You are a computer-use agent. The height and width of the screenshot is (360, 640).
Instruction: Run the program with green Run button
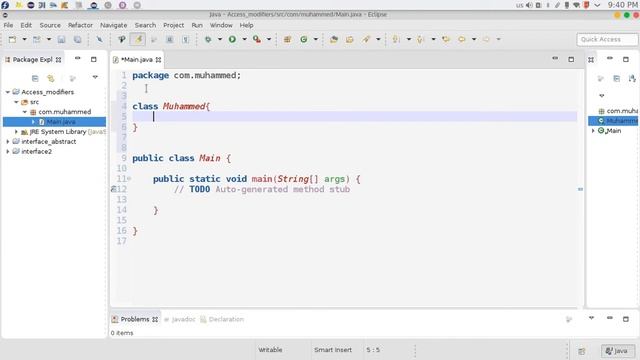coord(232,39)
